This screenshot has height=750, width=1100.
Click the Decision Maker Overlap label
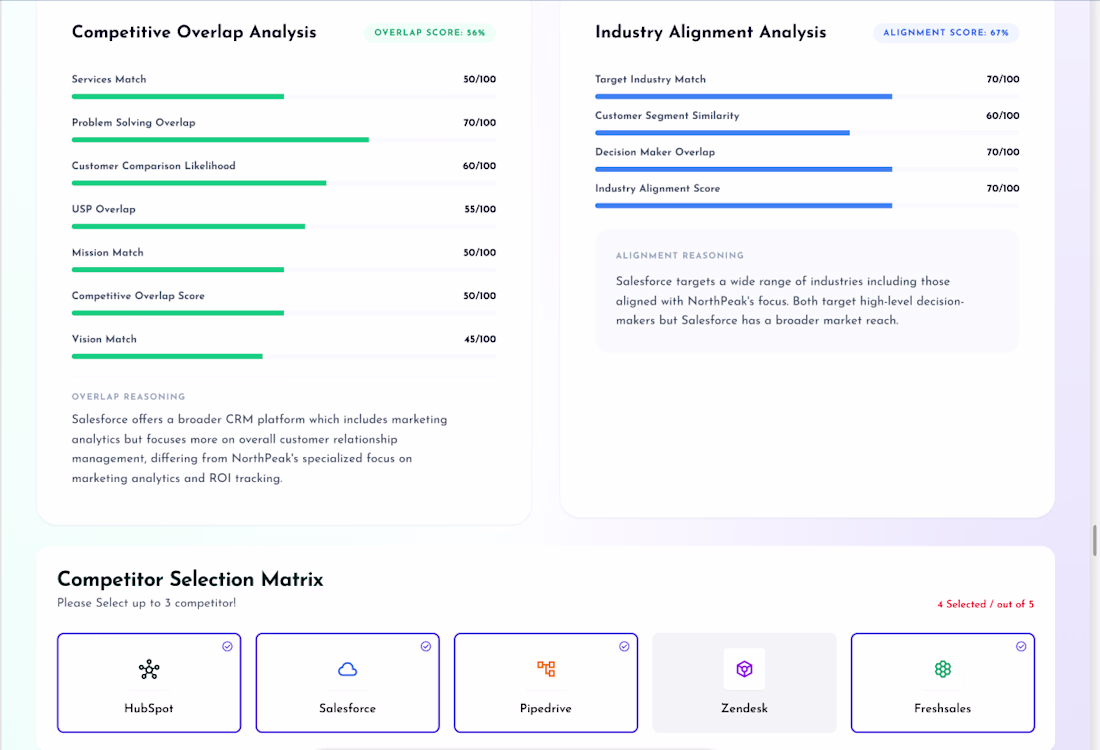click(x=655, y=152)
